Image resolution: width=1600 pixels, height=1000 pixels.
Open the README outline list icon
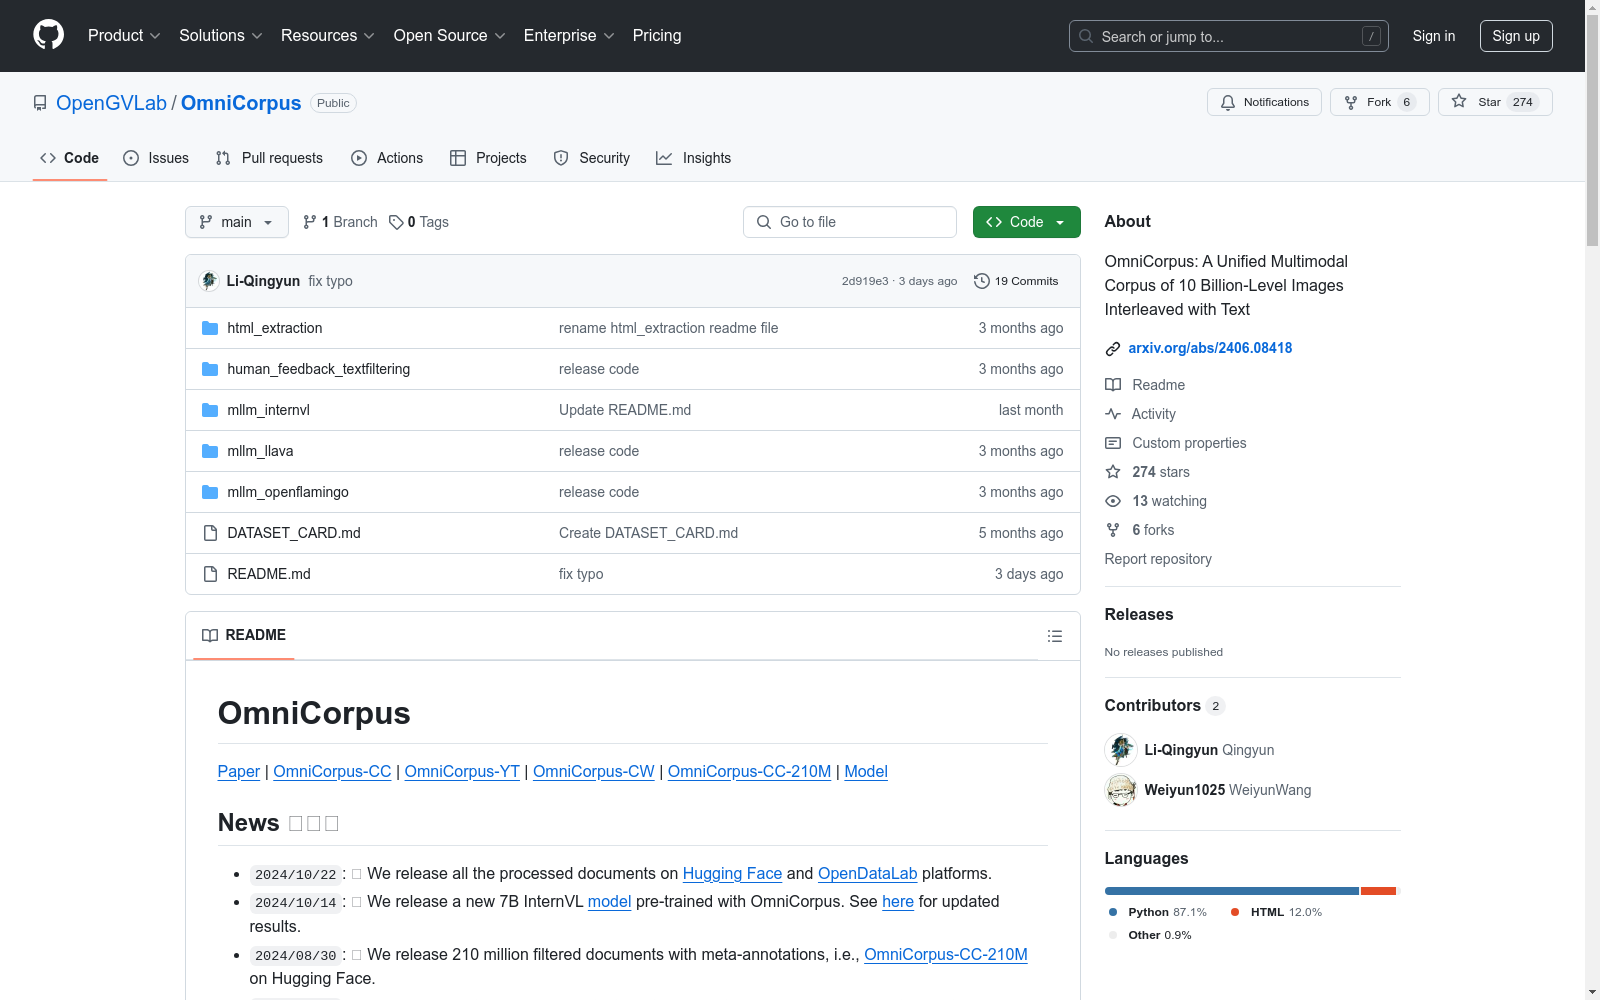tap(1054, 636)
